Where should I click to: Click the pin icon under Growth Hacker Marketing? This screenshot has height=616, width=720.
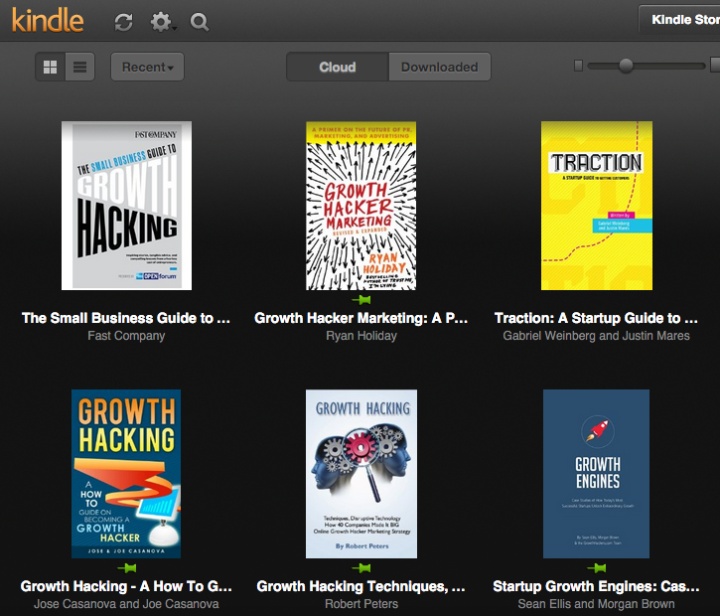click(x=361, y=300)
